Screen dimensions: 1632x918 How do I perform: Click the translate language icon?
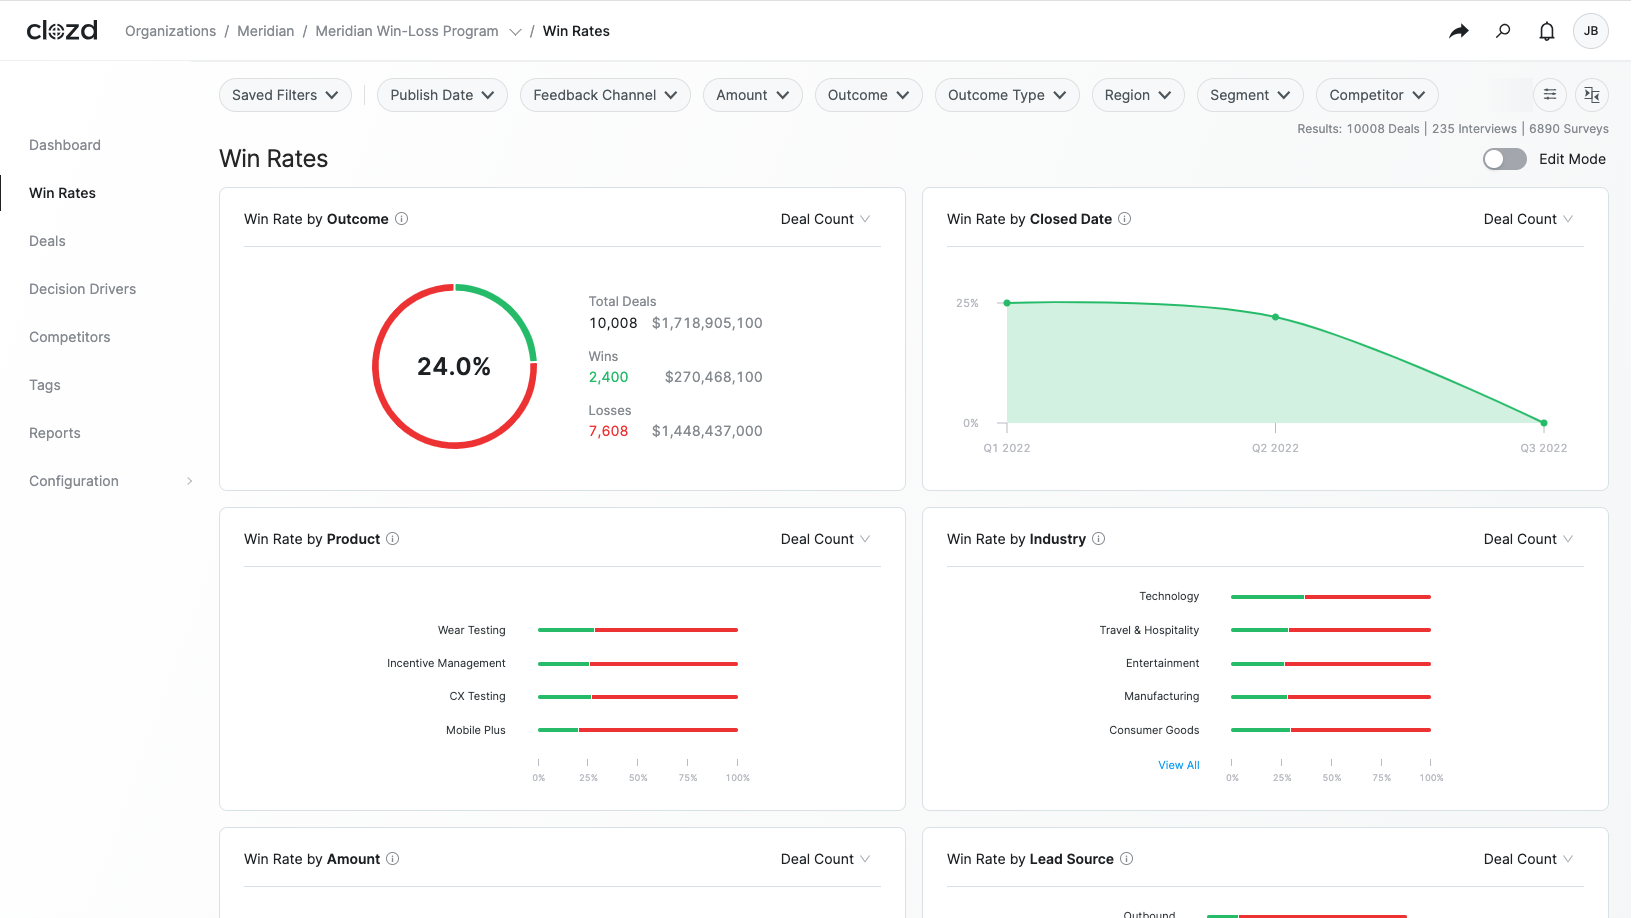click(1592, 95)
